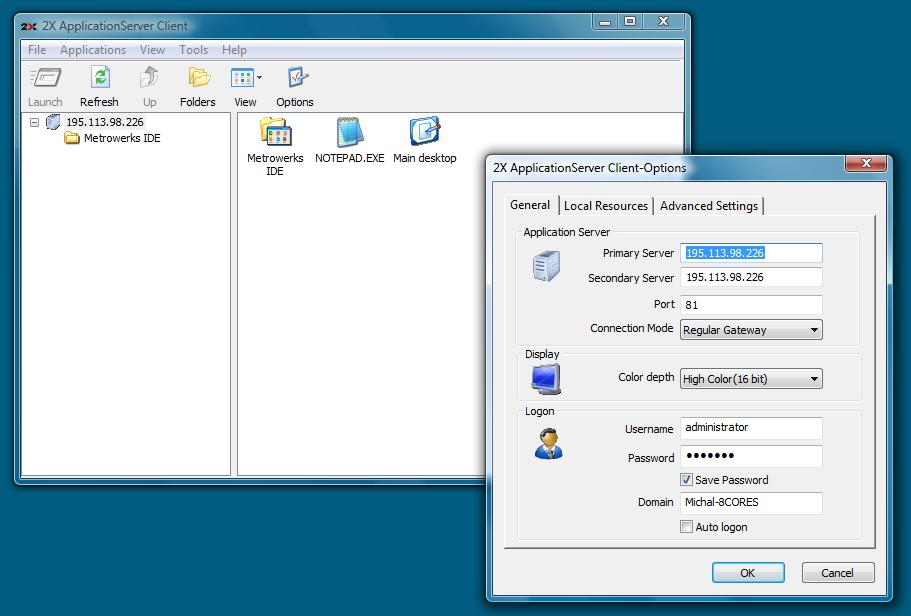Select the NOTEPAD.EXE application icon

click(x=350, y=132)
